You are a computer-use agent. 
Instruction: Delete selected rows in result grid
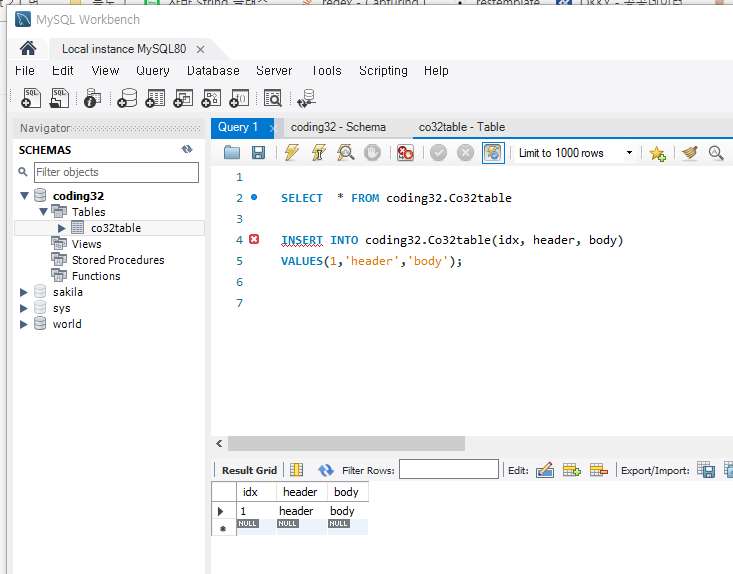pyautogui.click(x=599, y=470)
